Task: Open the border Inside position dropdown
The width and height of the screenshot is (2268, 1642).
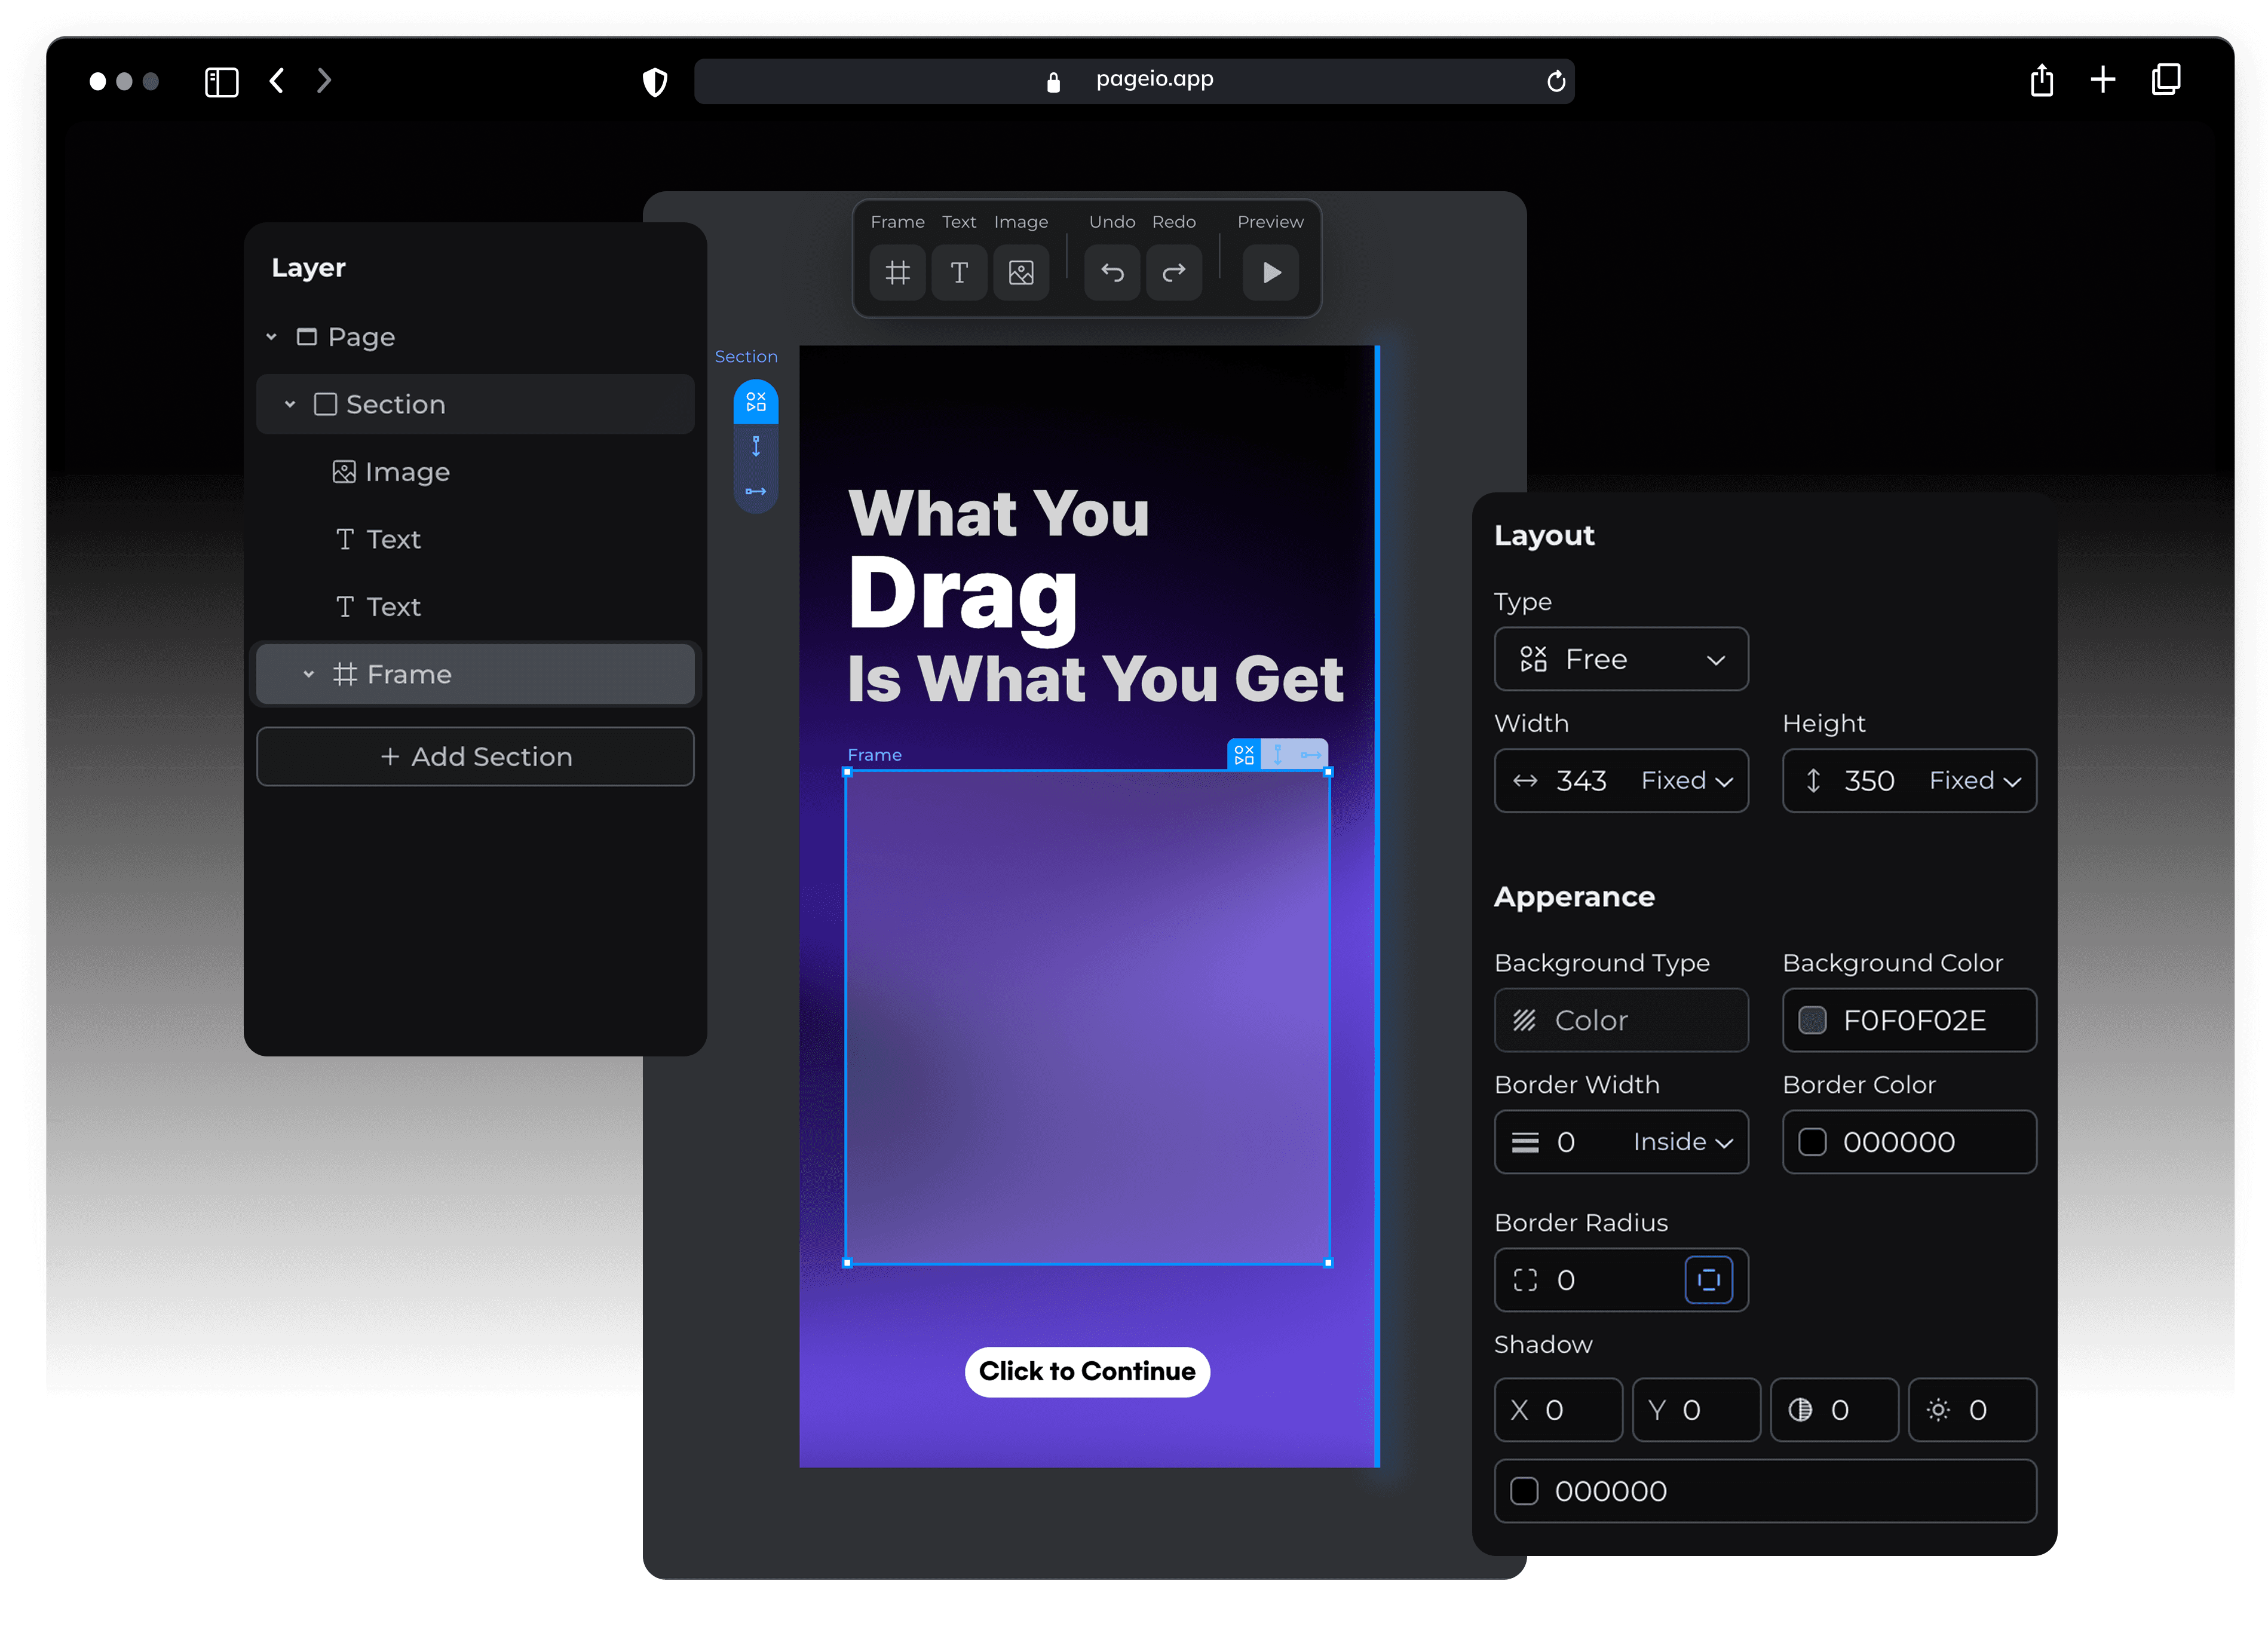Action: click(x=1683, y=1142)
